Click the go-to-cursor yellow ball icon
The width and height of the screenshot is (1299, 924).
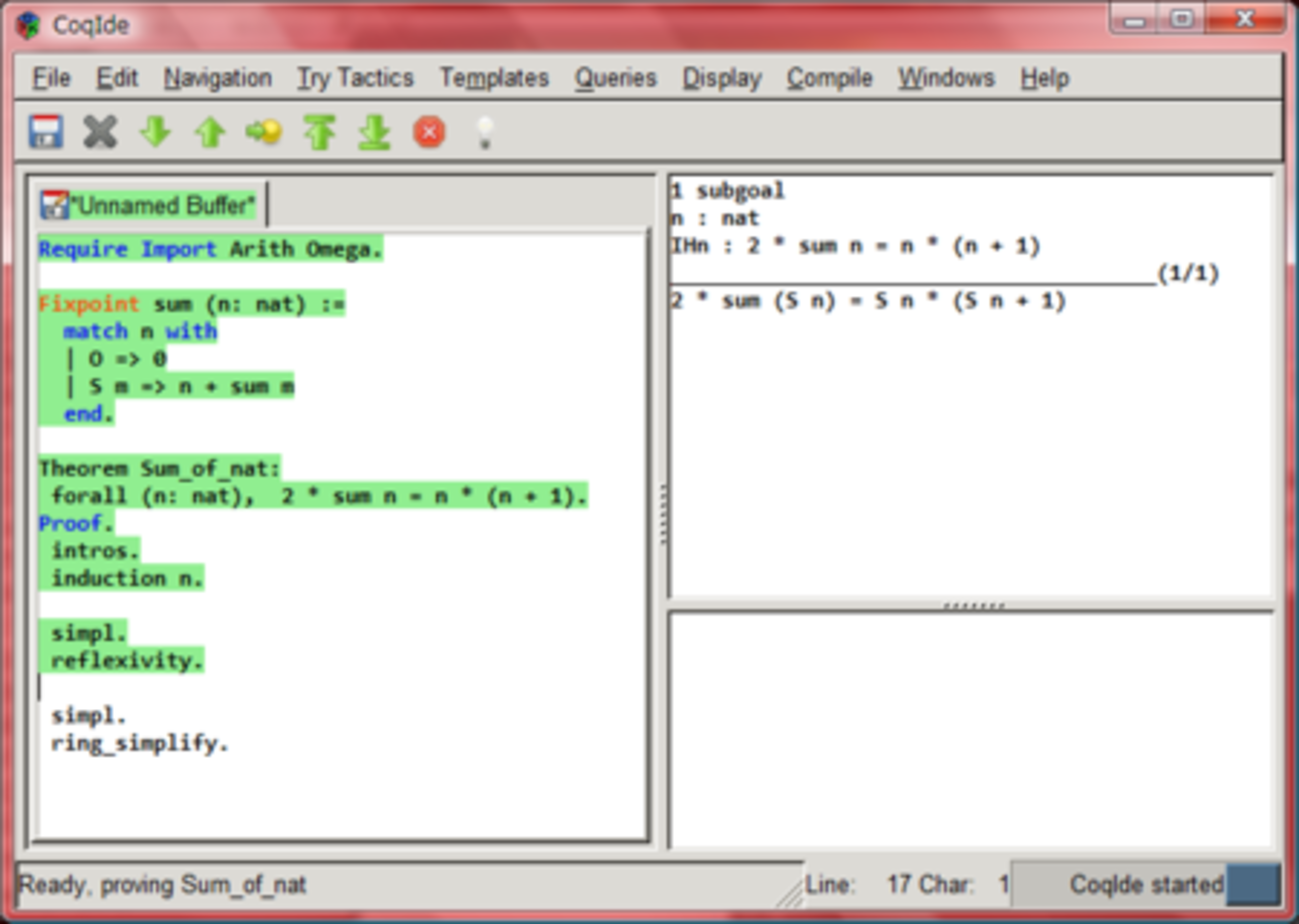click(264, 132)
